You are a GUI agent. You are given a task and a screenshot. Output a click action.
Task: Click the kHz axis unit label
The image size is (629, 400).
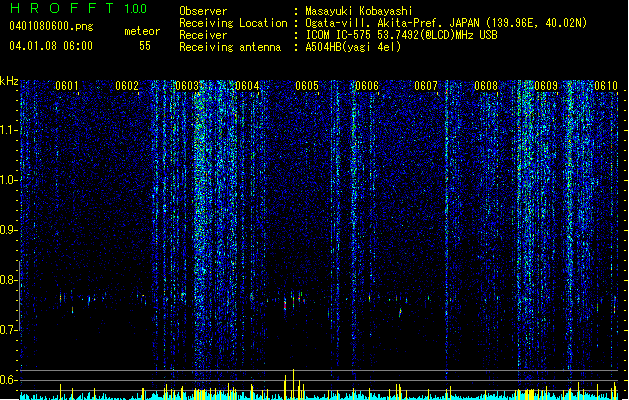(9, 81)
